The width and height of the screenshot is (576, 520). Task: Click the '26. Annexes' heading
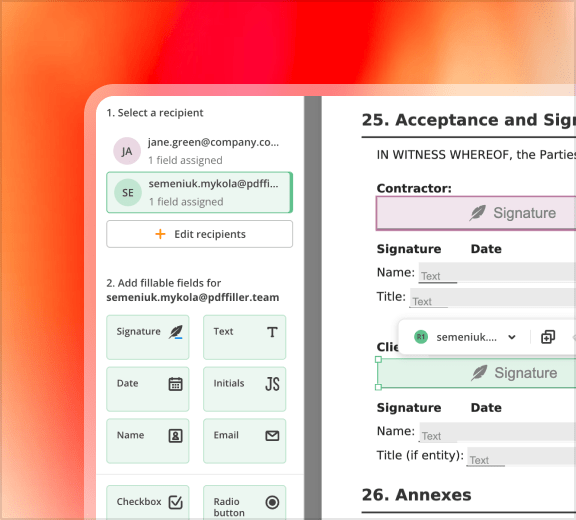416,495
